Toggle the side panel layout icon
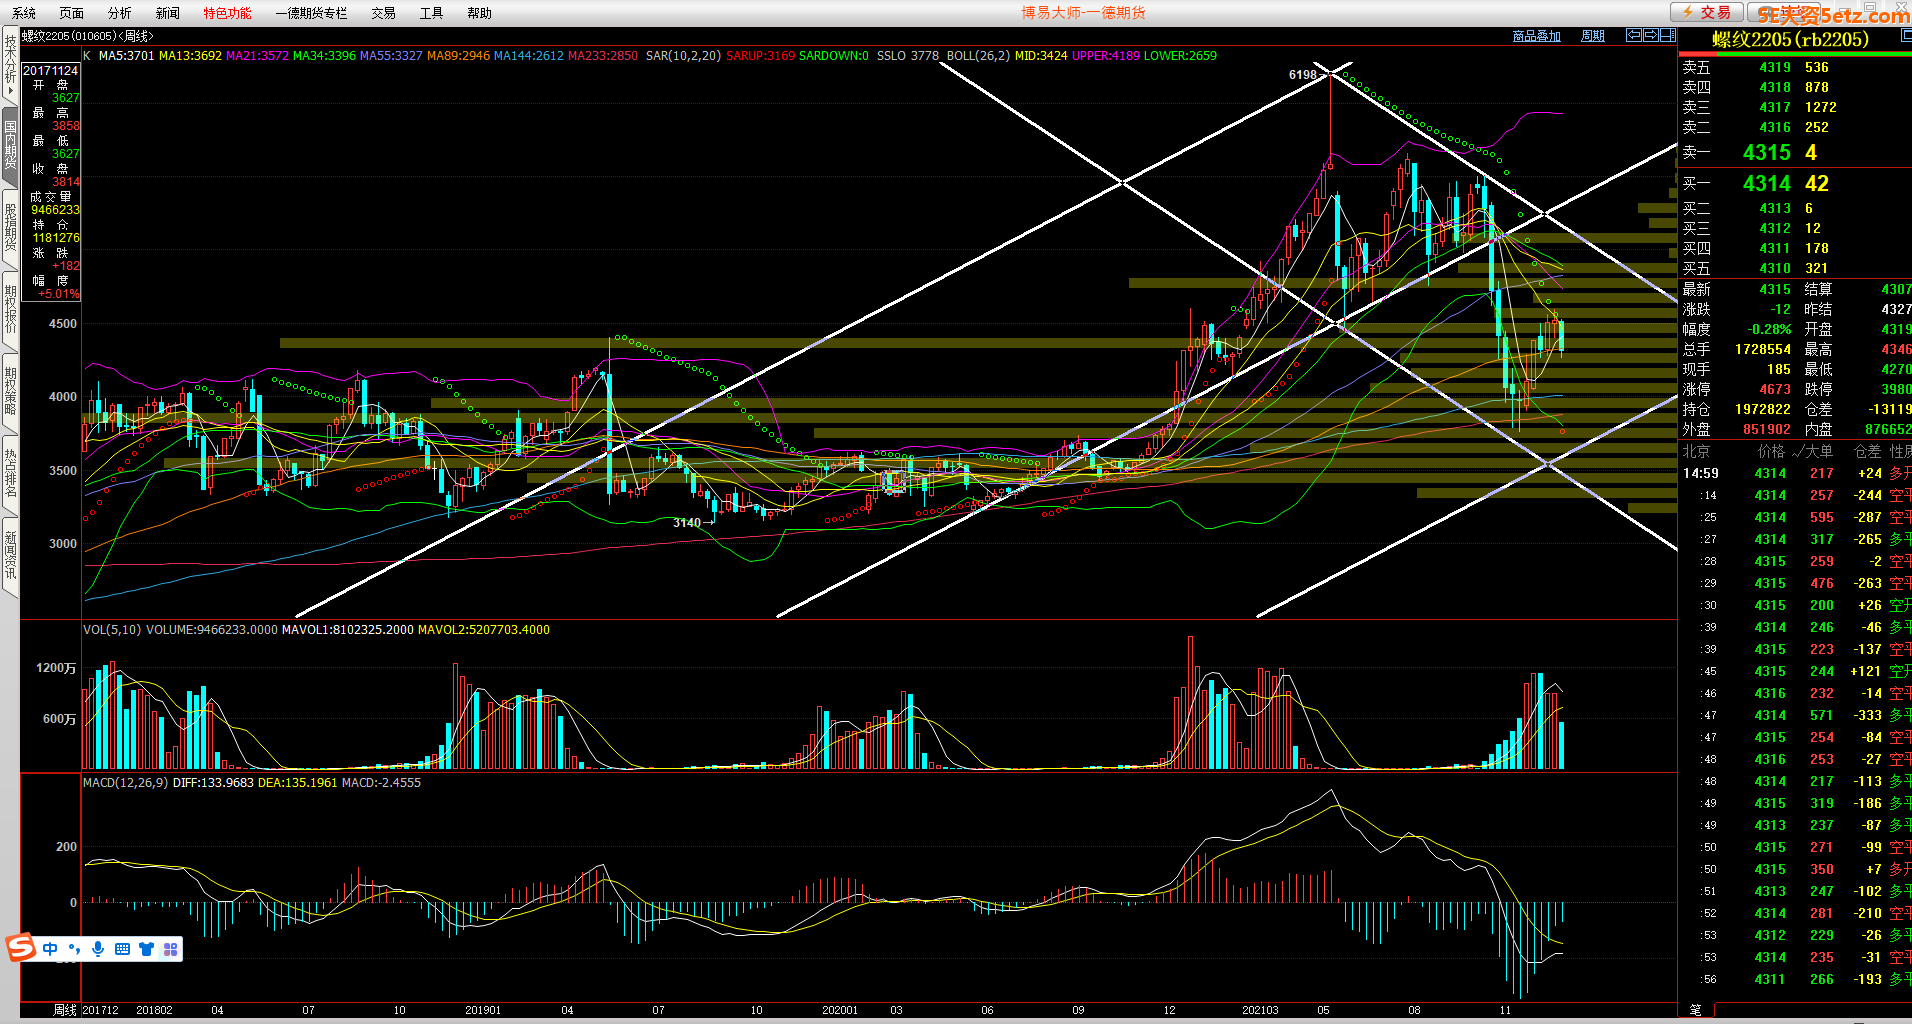Screen dimensions: 1912x1024 pyautogui.click(x=1667, y=35)
